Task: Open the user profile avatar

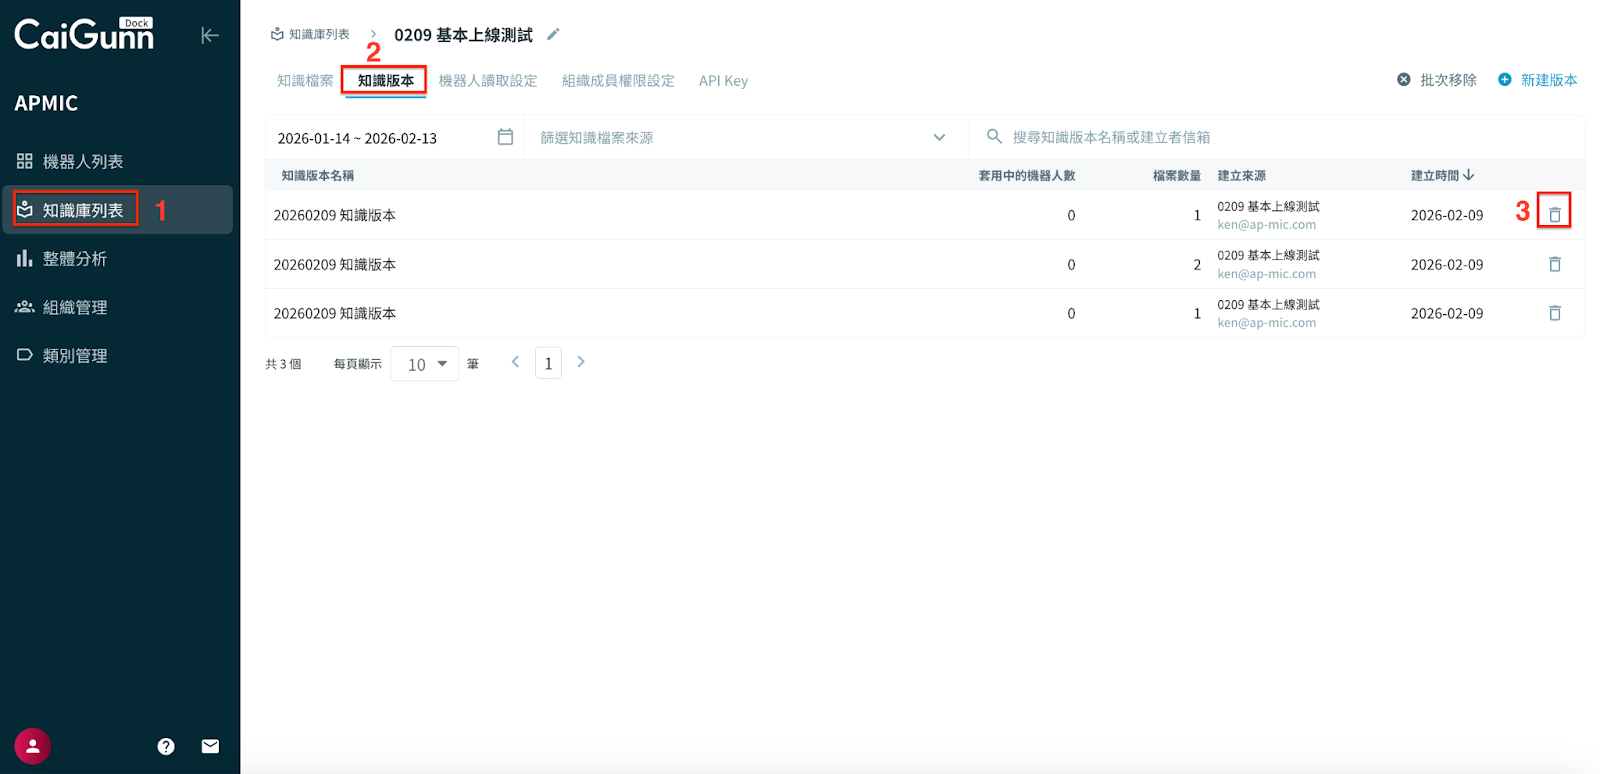Action: click(32, 746)
